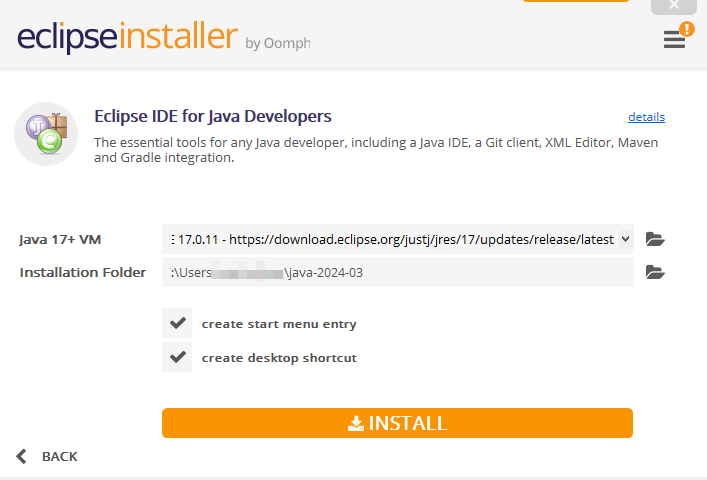Screen dimensions: 707x480
Task: Click the INSTALL button
Action: [397, 423]
